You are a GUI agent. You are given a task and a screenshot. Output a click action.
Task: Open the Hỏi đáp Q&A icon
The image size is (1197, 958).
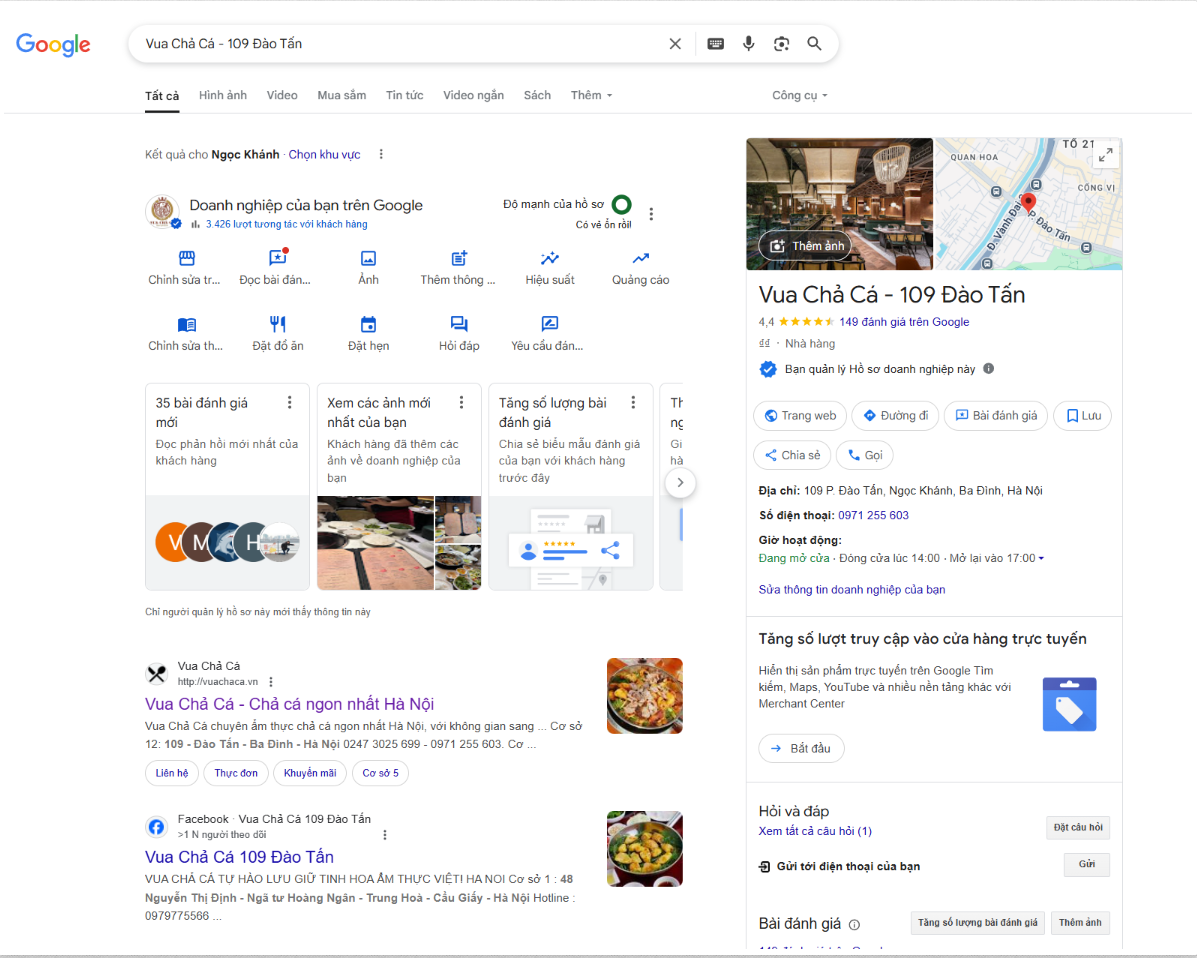[458, 324]
